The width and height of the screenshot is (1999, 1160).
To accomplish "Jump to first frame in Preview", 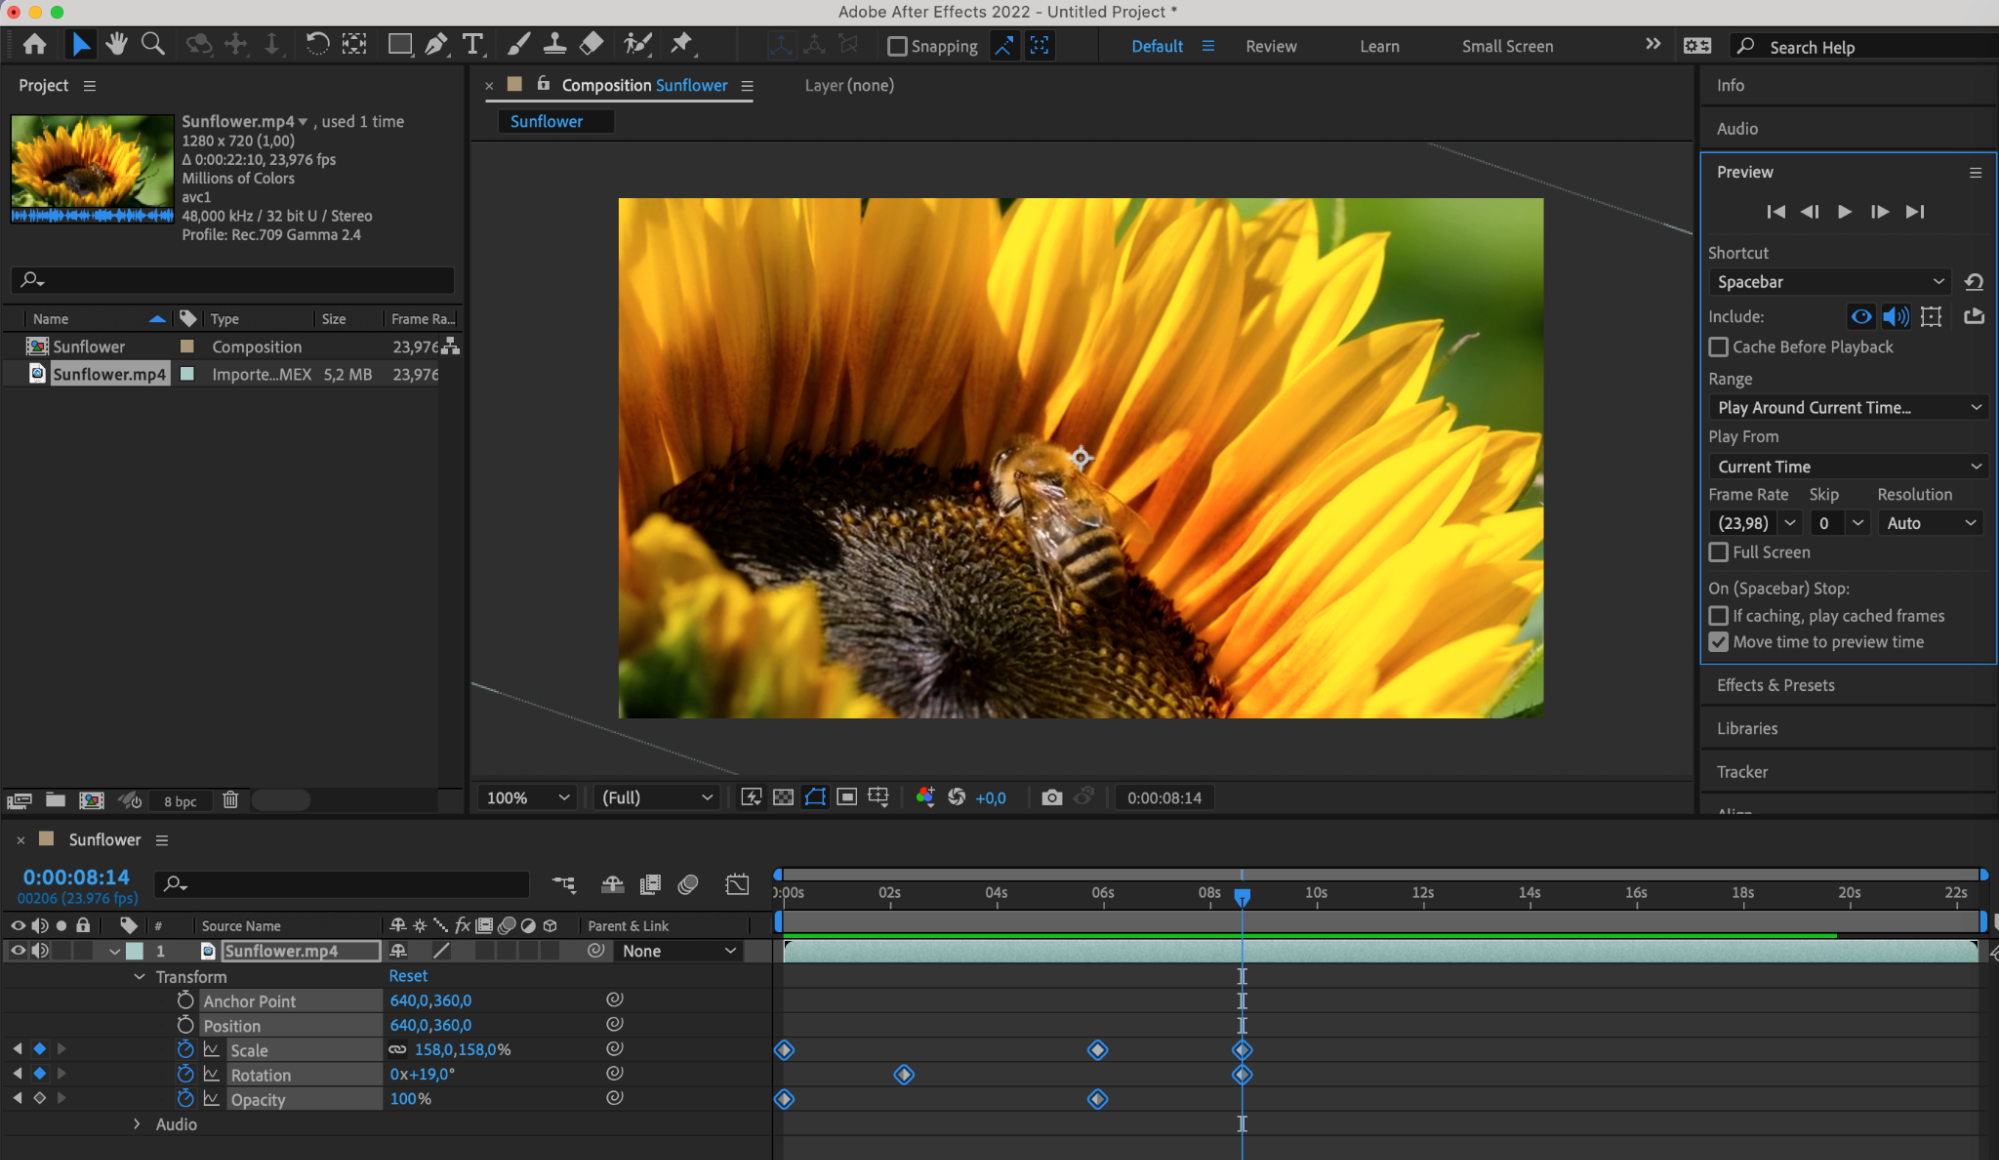I will (x=1775, y=212).
